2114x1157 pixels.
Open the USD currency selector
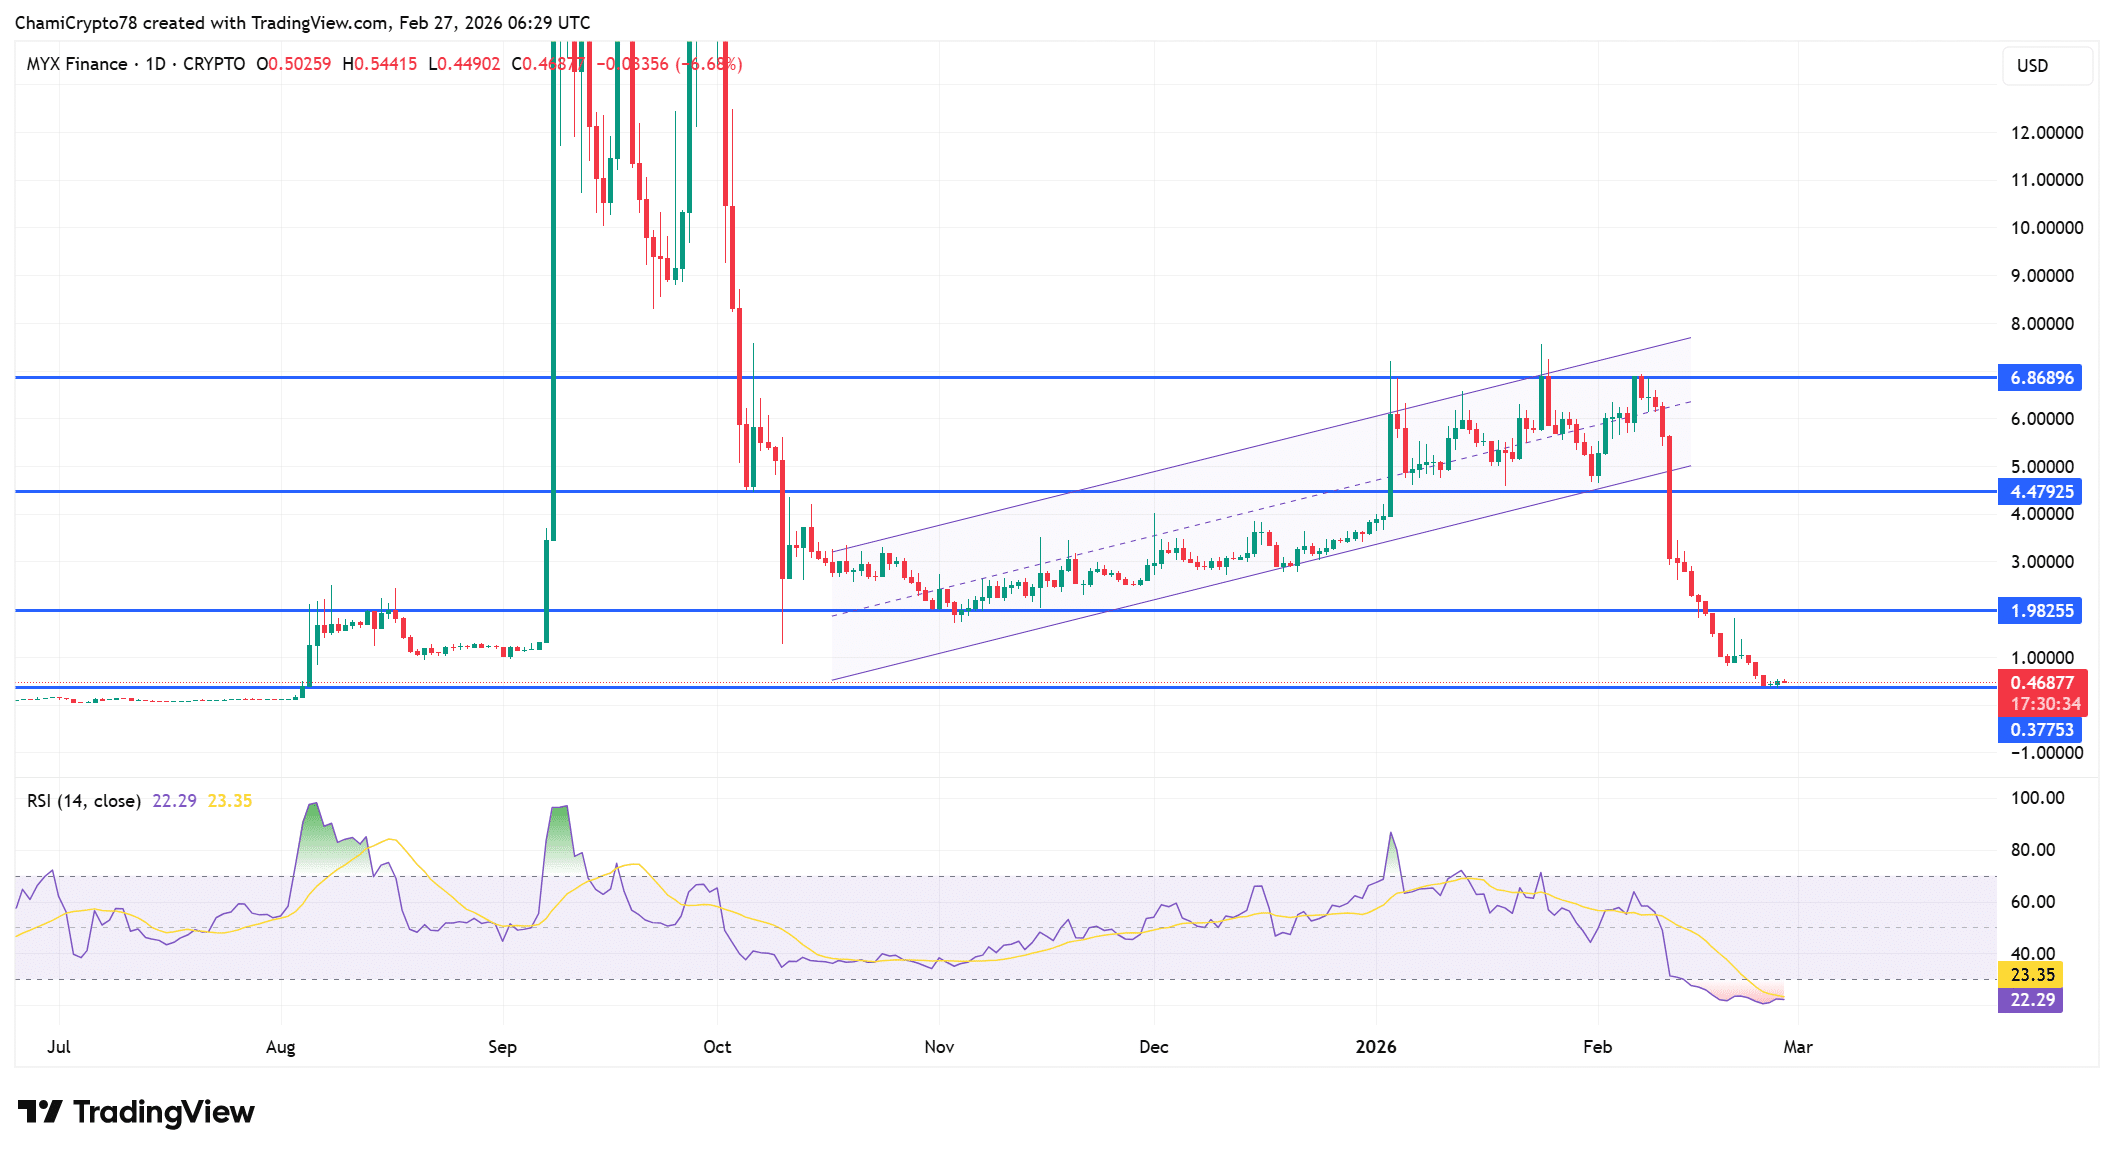(x=2045, y=65)
